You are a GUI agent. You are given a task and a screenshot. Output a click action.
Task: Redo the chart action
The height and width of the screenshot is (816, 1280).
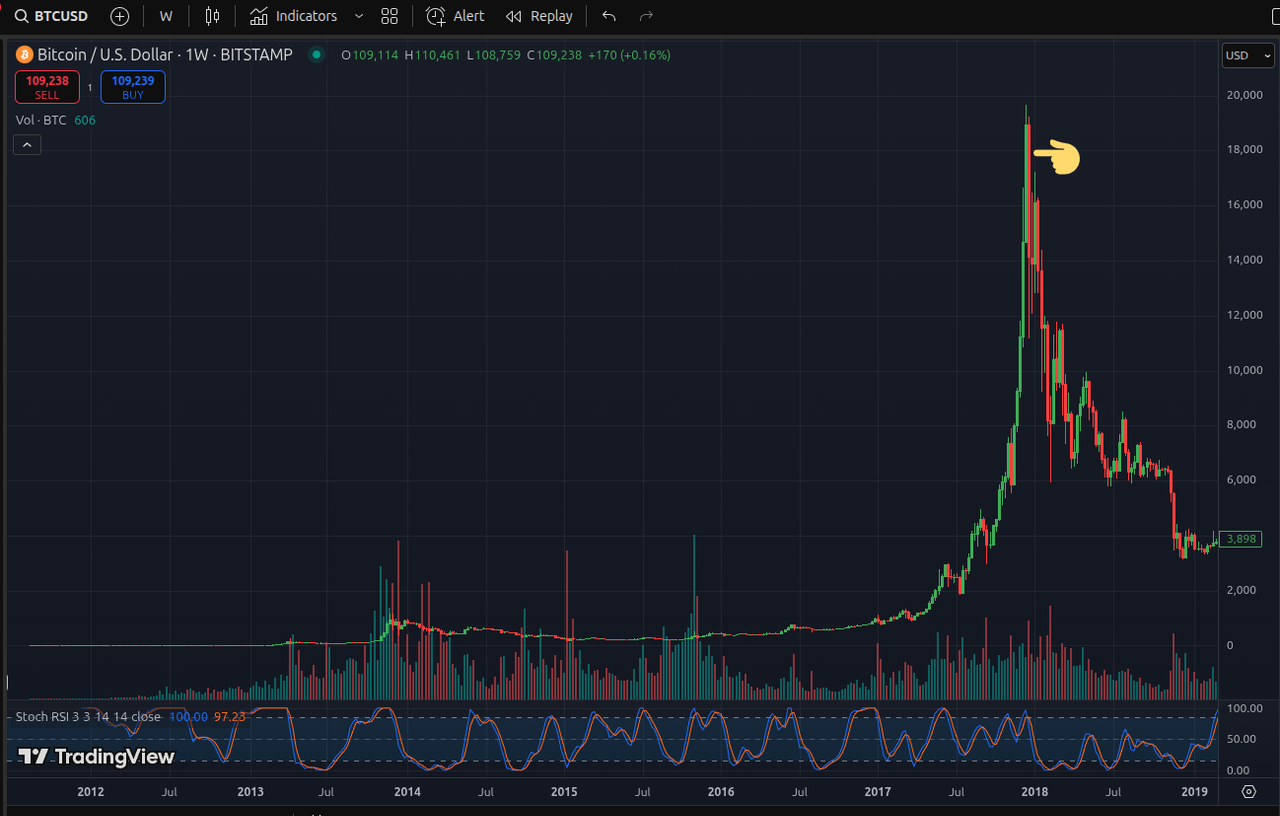pyautogui.click(x=646, y=16)
